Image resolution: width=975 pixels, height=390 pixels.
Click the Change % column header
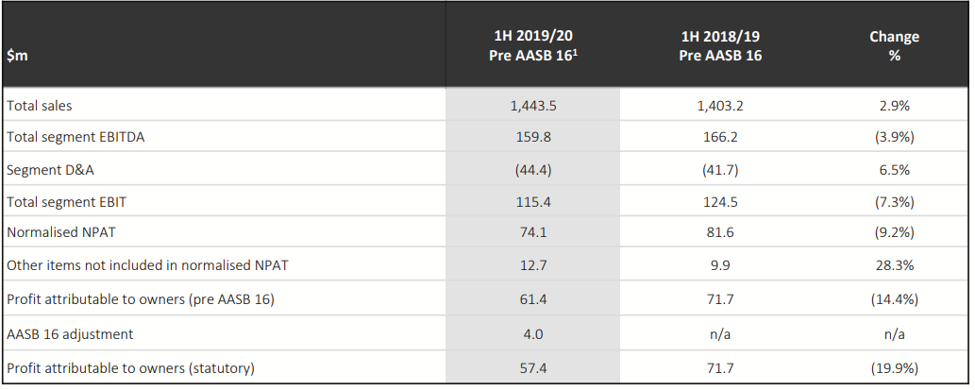click(894, 46)
